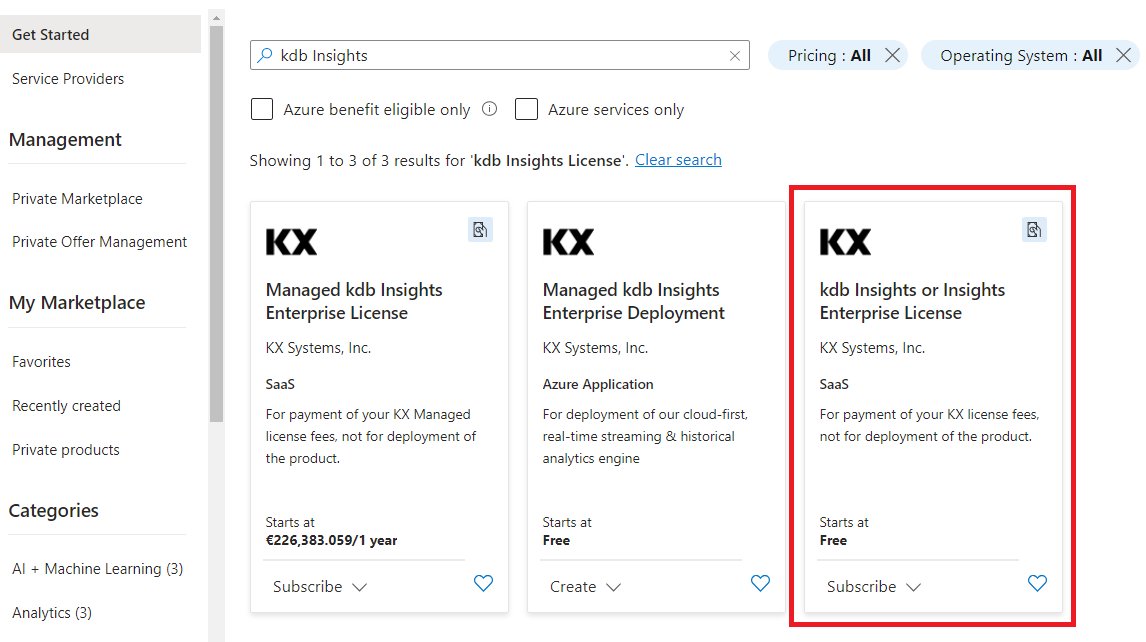Open Managed kdb Insights Enterprise Deployment title
The image size is (1146, 642).
(634, 301)
